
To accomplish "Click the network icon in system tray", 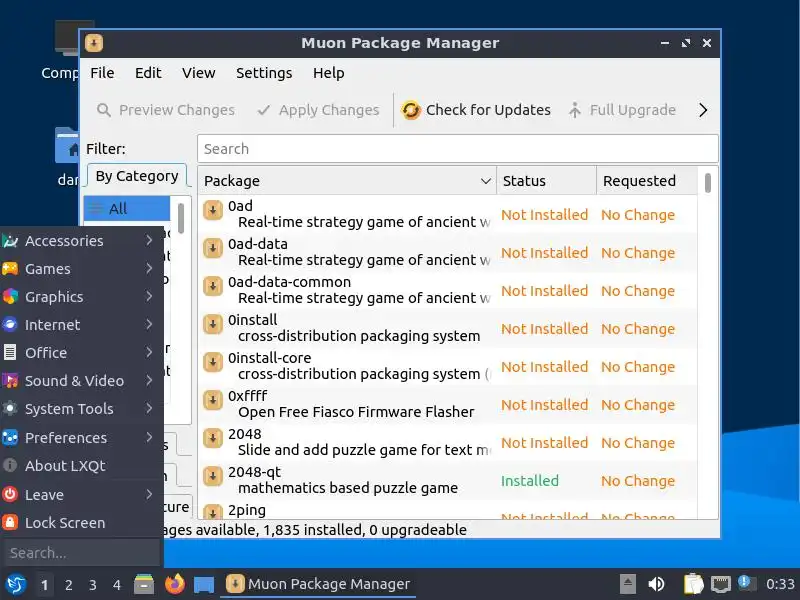I will [x=721, y=584].
